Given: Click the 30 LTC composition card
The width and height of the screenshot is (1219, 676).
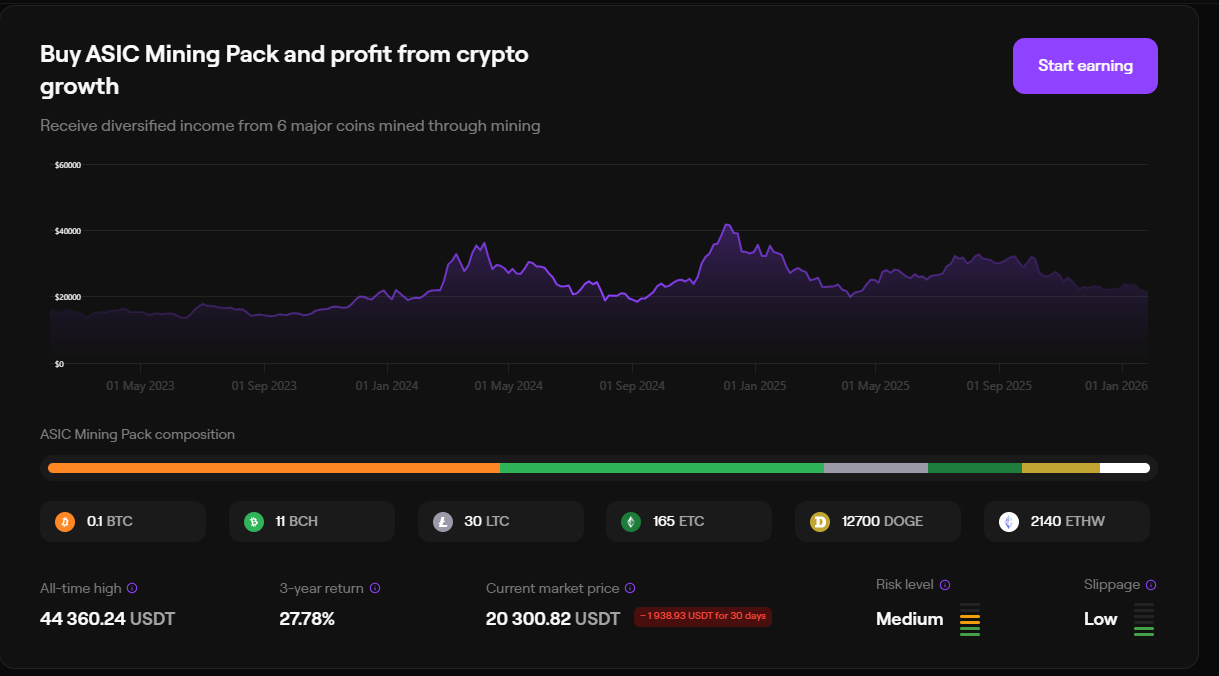Looking at the screenshot, I should point(501,521).
